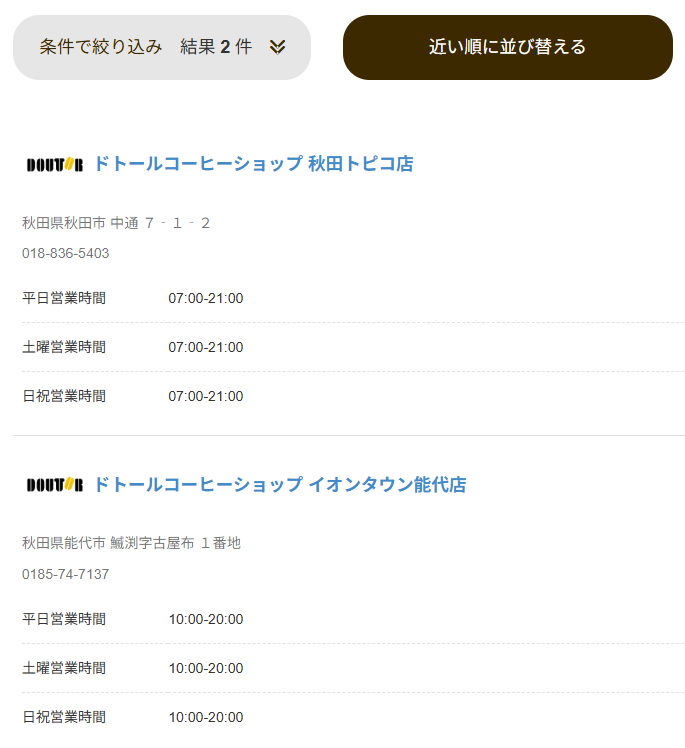Click the 結果 2 件 result count

click(x=216, y=47)
